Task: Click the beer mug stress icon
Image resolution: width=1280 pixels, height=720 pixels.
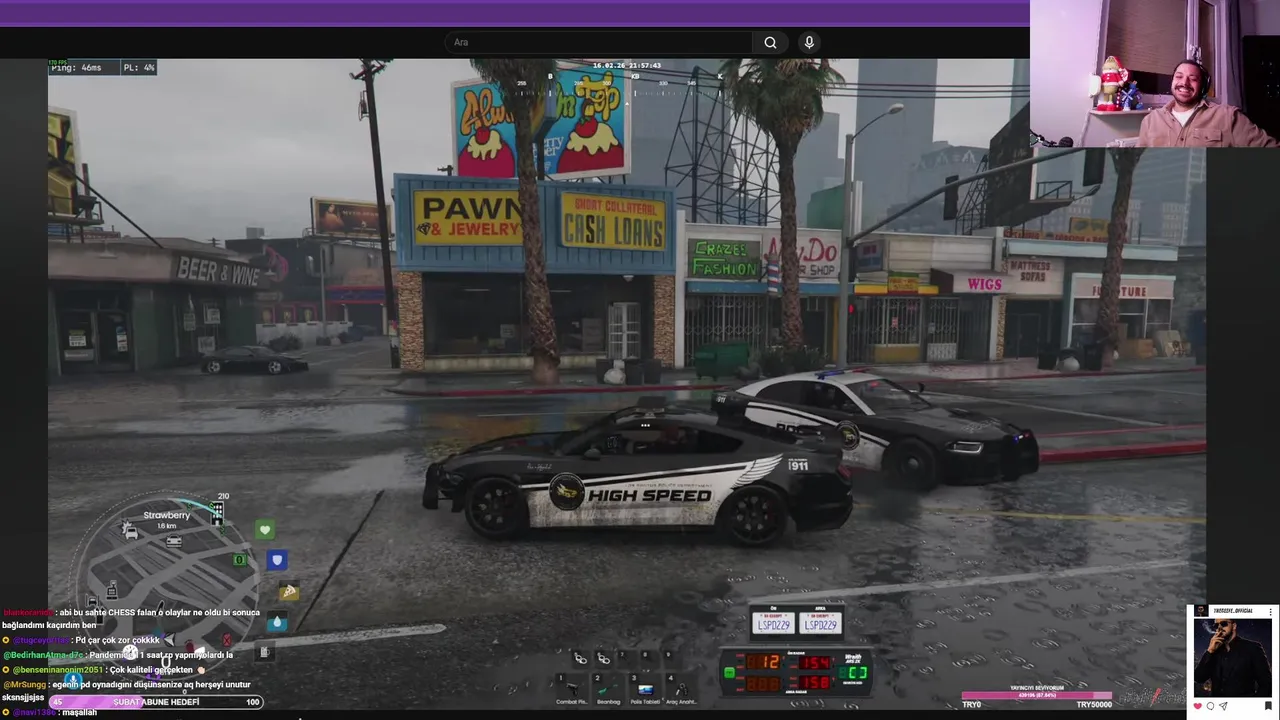Action: click(x=264, y=652)
